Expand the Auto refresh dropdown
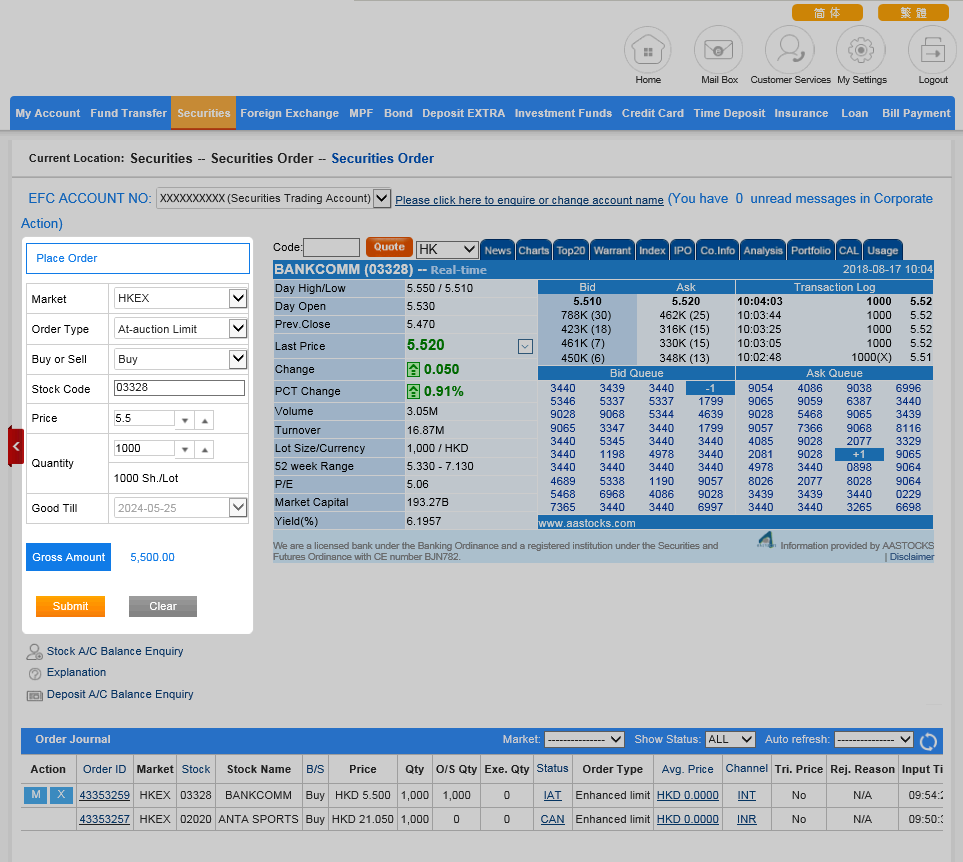 [x=873, y=740]
